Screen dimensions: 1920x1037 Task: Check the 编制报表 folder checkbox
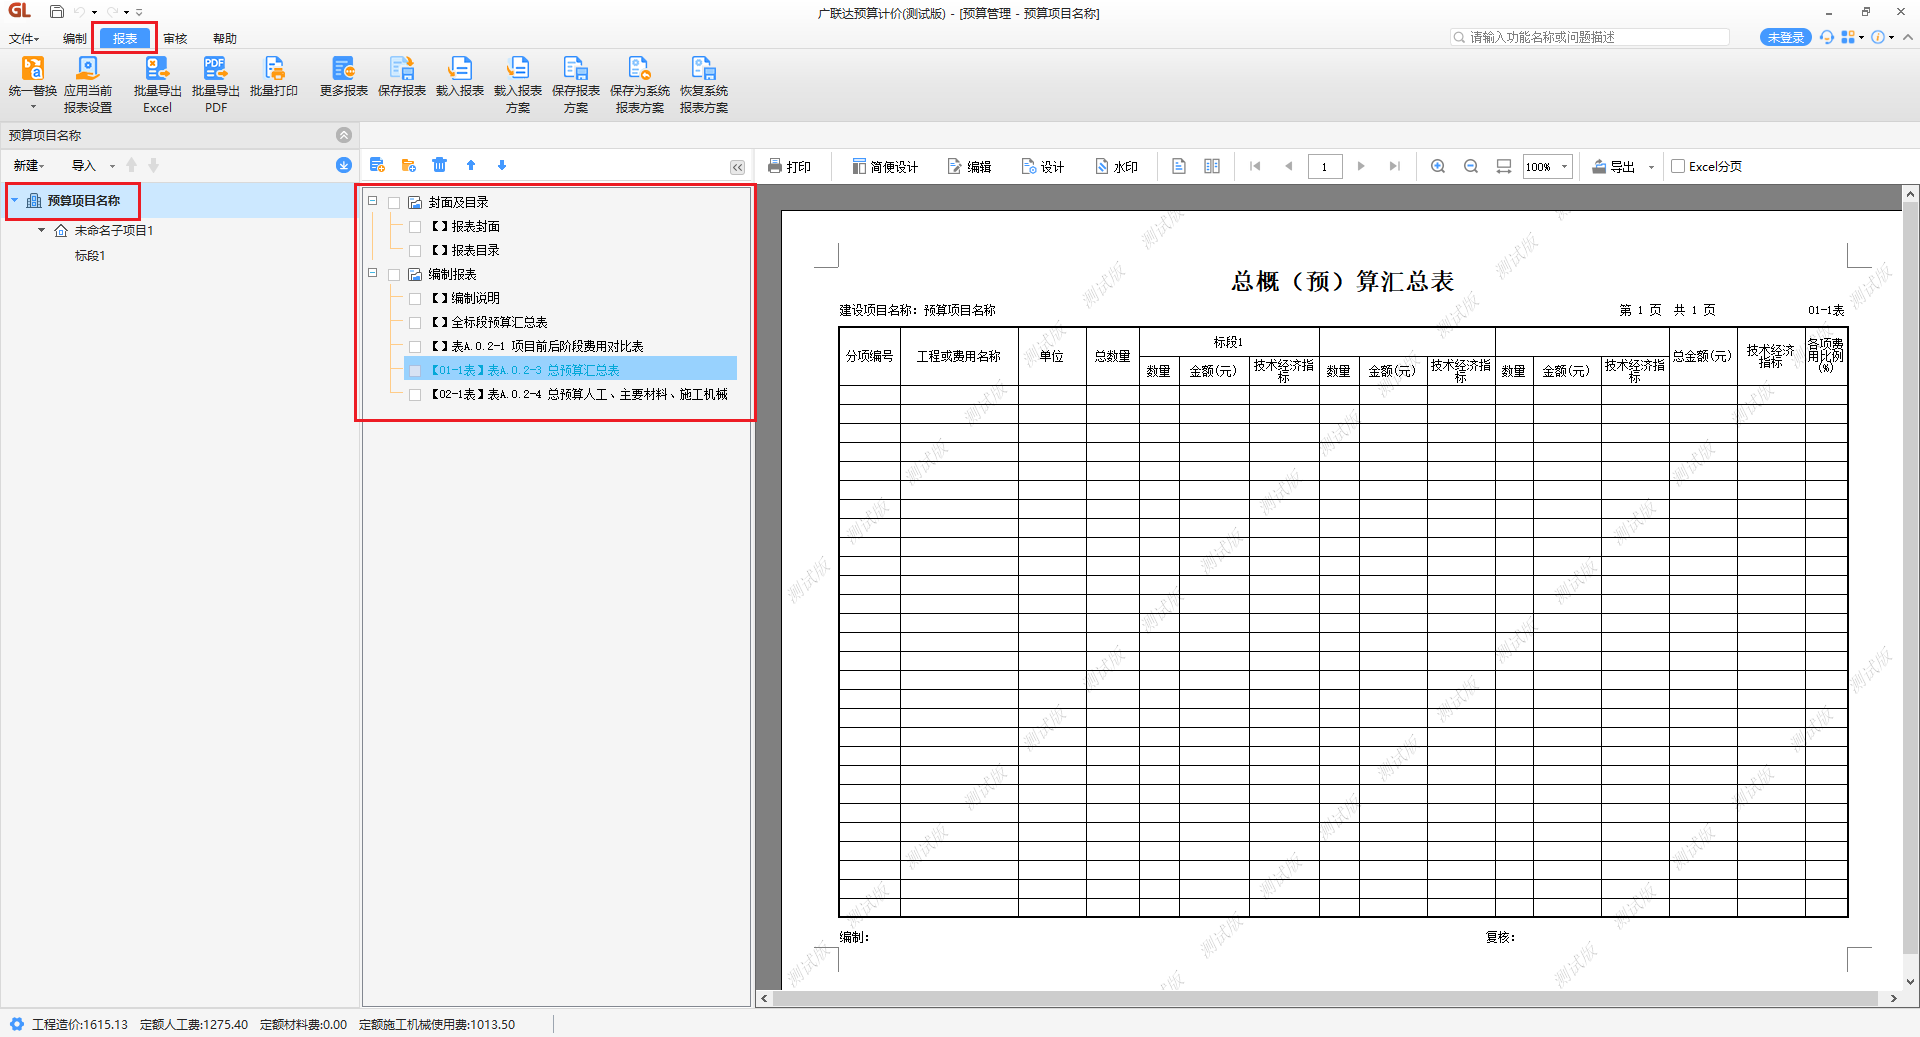tap(394, 275)
